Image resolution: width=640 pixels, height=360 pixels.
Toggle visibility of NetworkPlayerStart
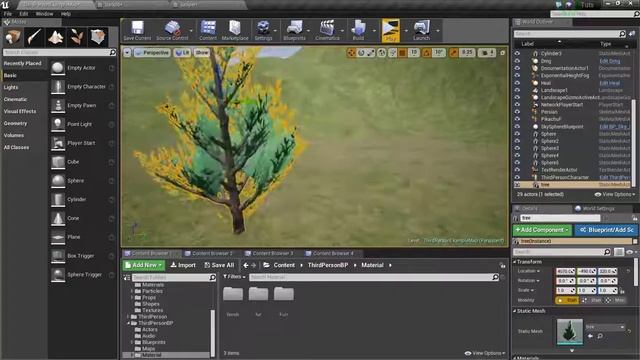[517, 104]
